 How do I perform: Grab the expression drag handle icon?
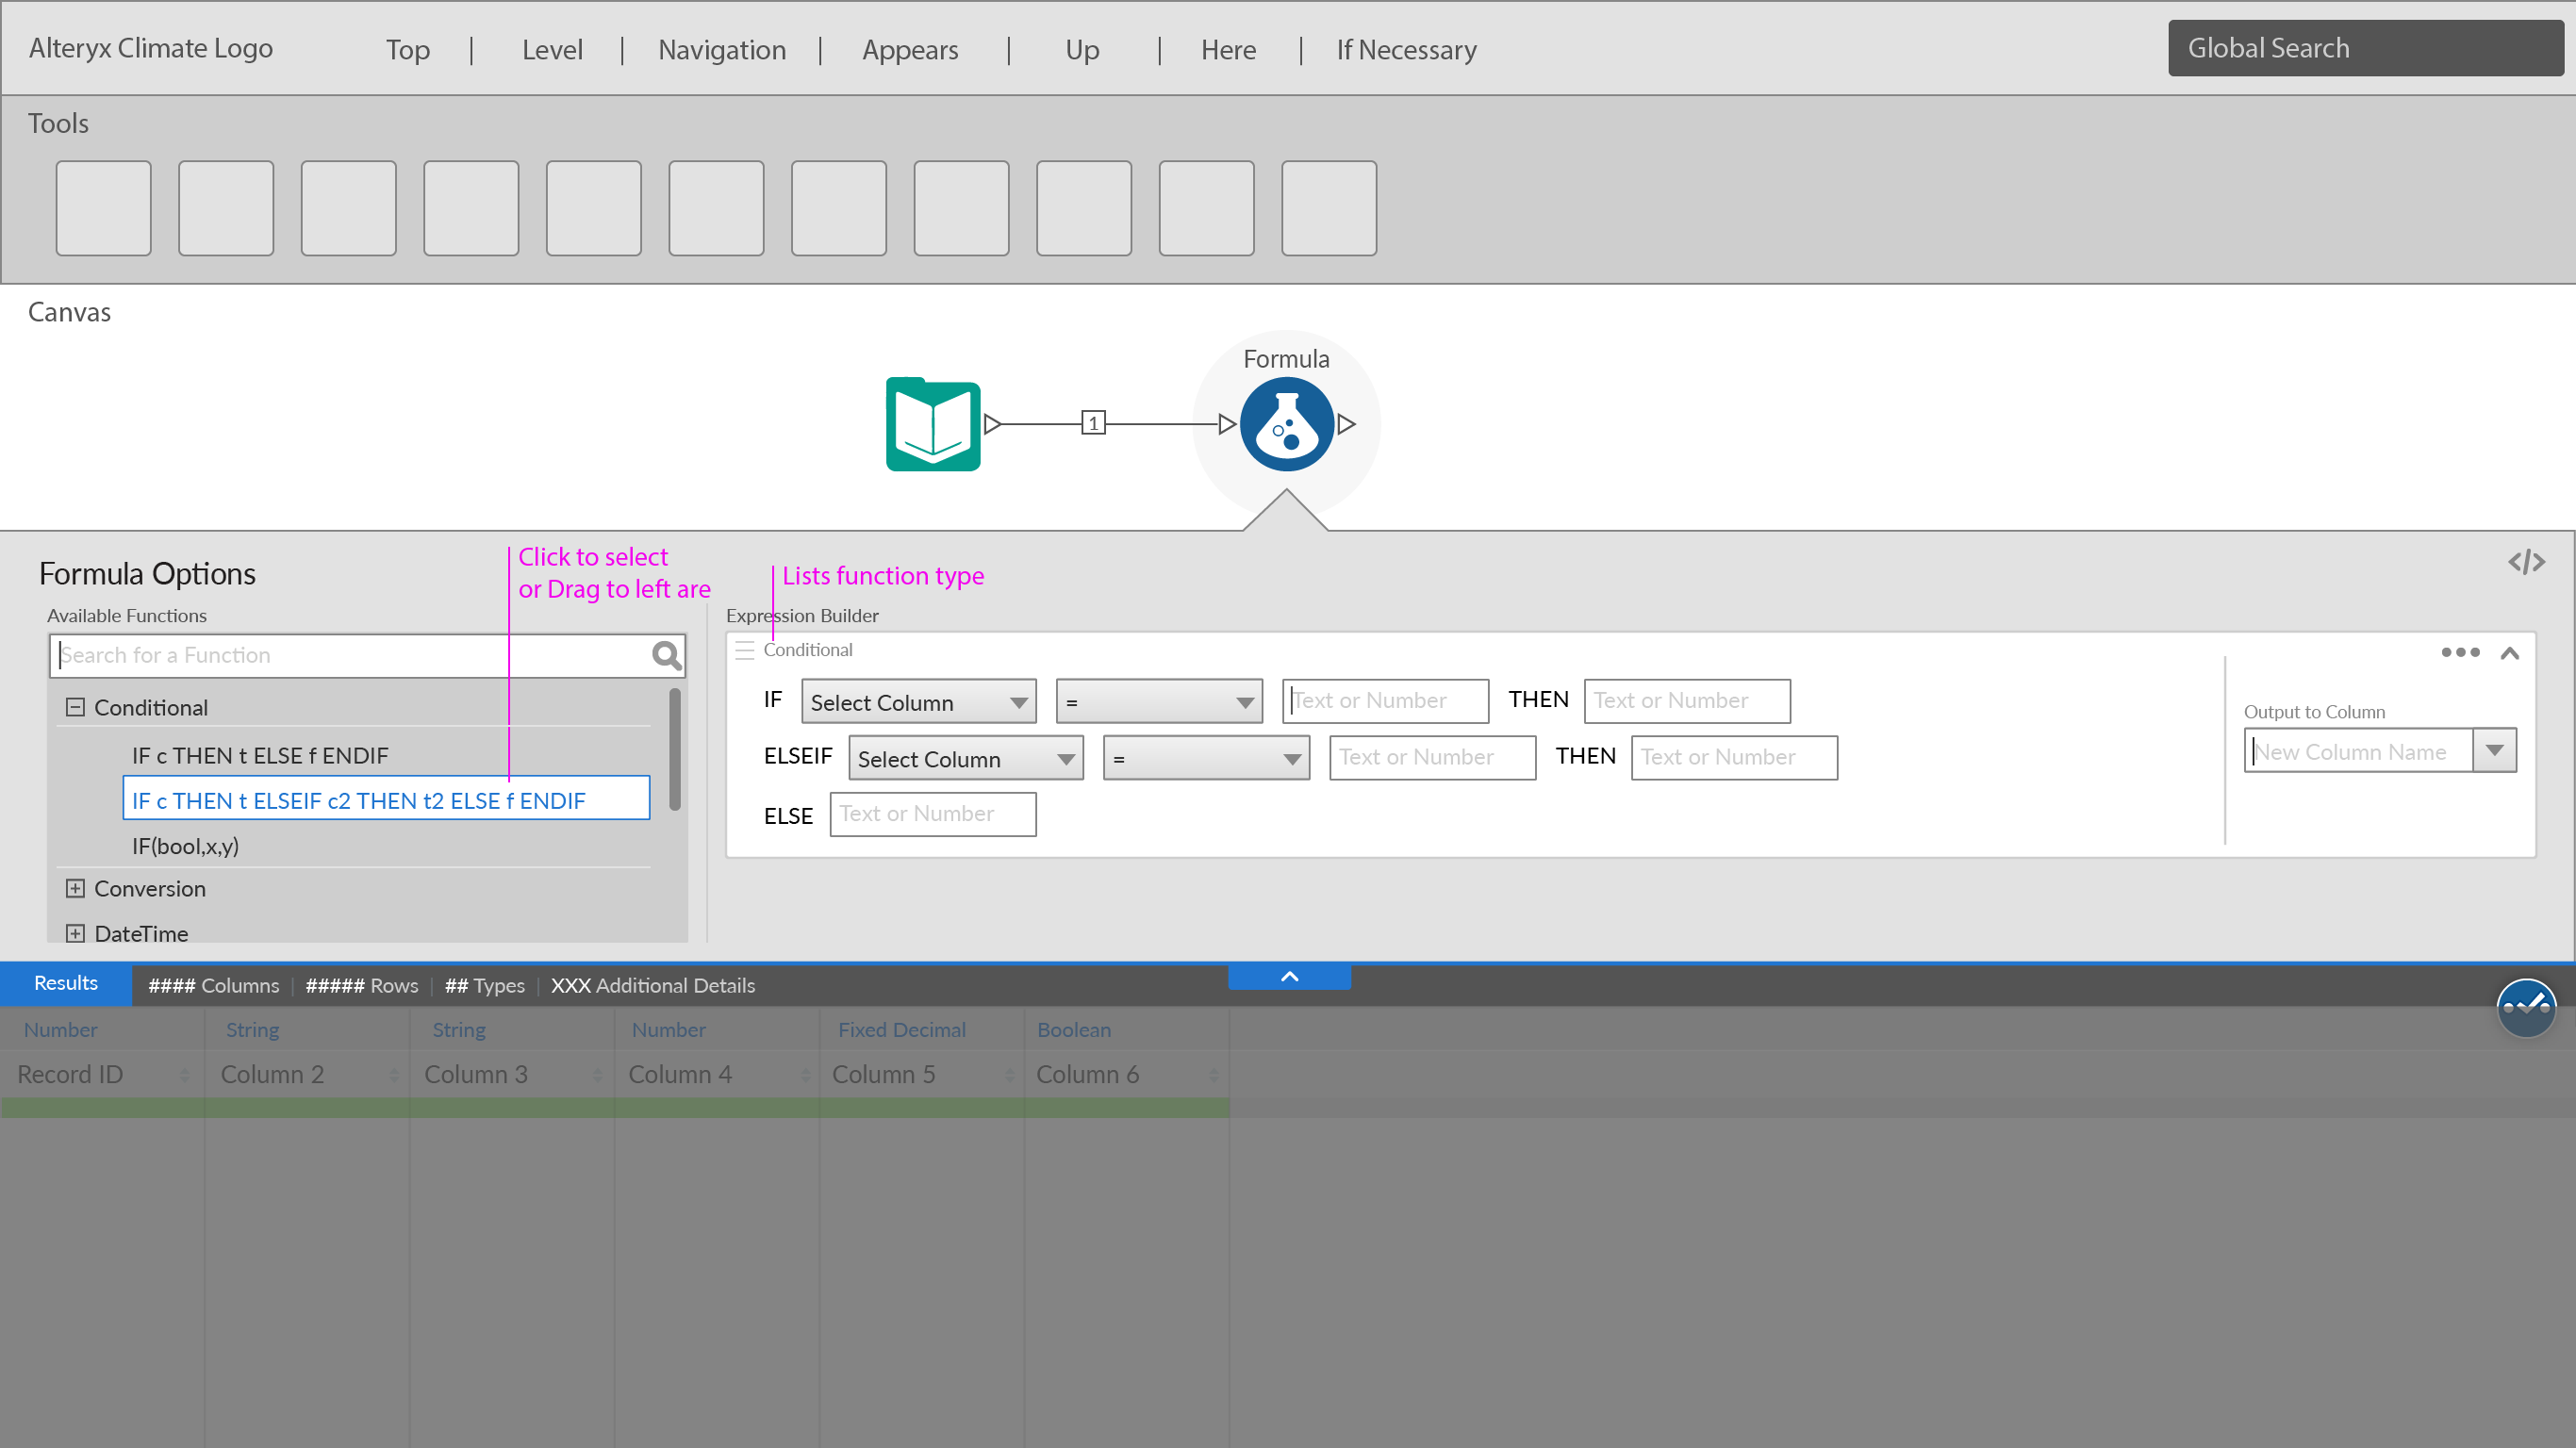pyautogui.click(x=744, y=651)
